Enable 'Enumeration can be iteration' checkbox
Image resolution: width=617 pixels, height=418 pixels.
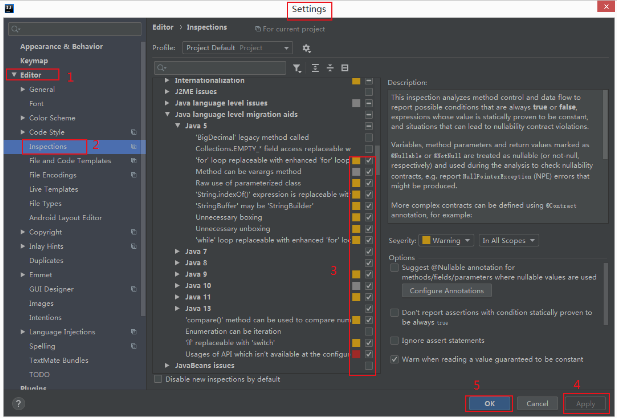pyautogui.click(x=369, y=331)
